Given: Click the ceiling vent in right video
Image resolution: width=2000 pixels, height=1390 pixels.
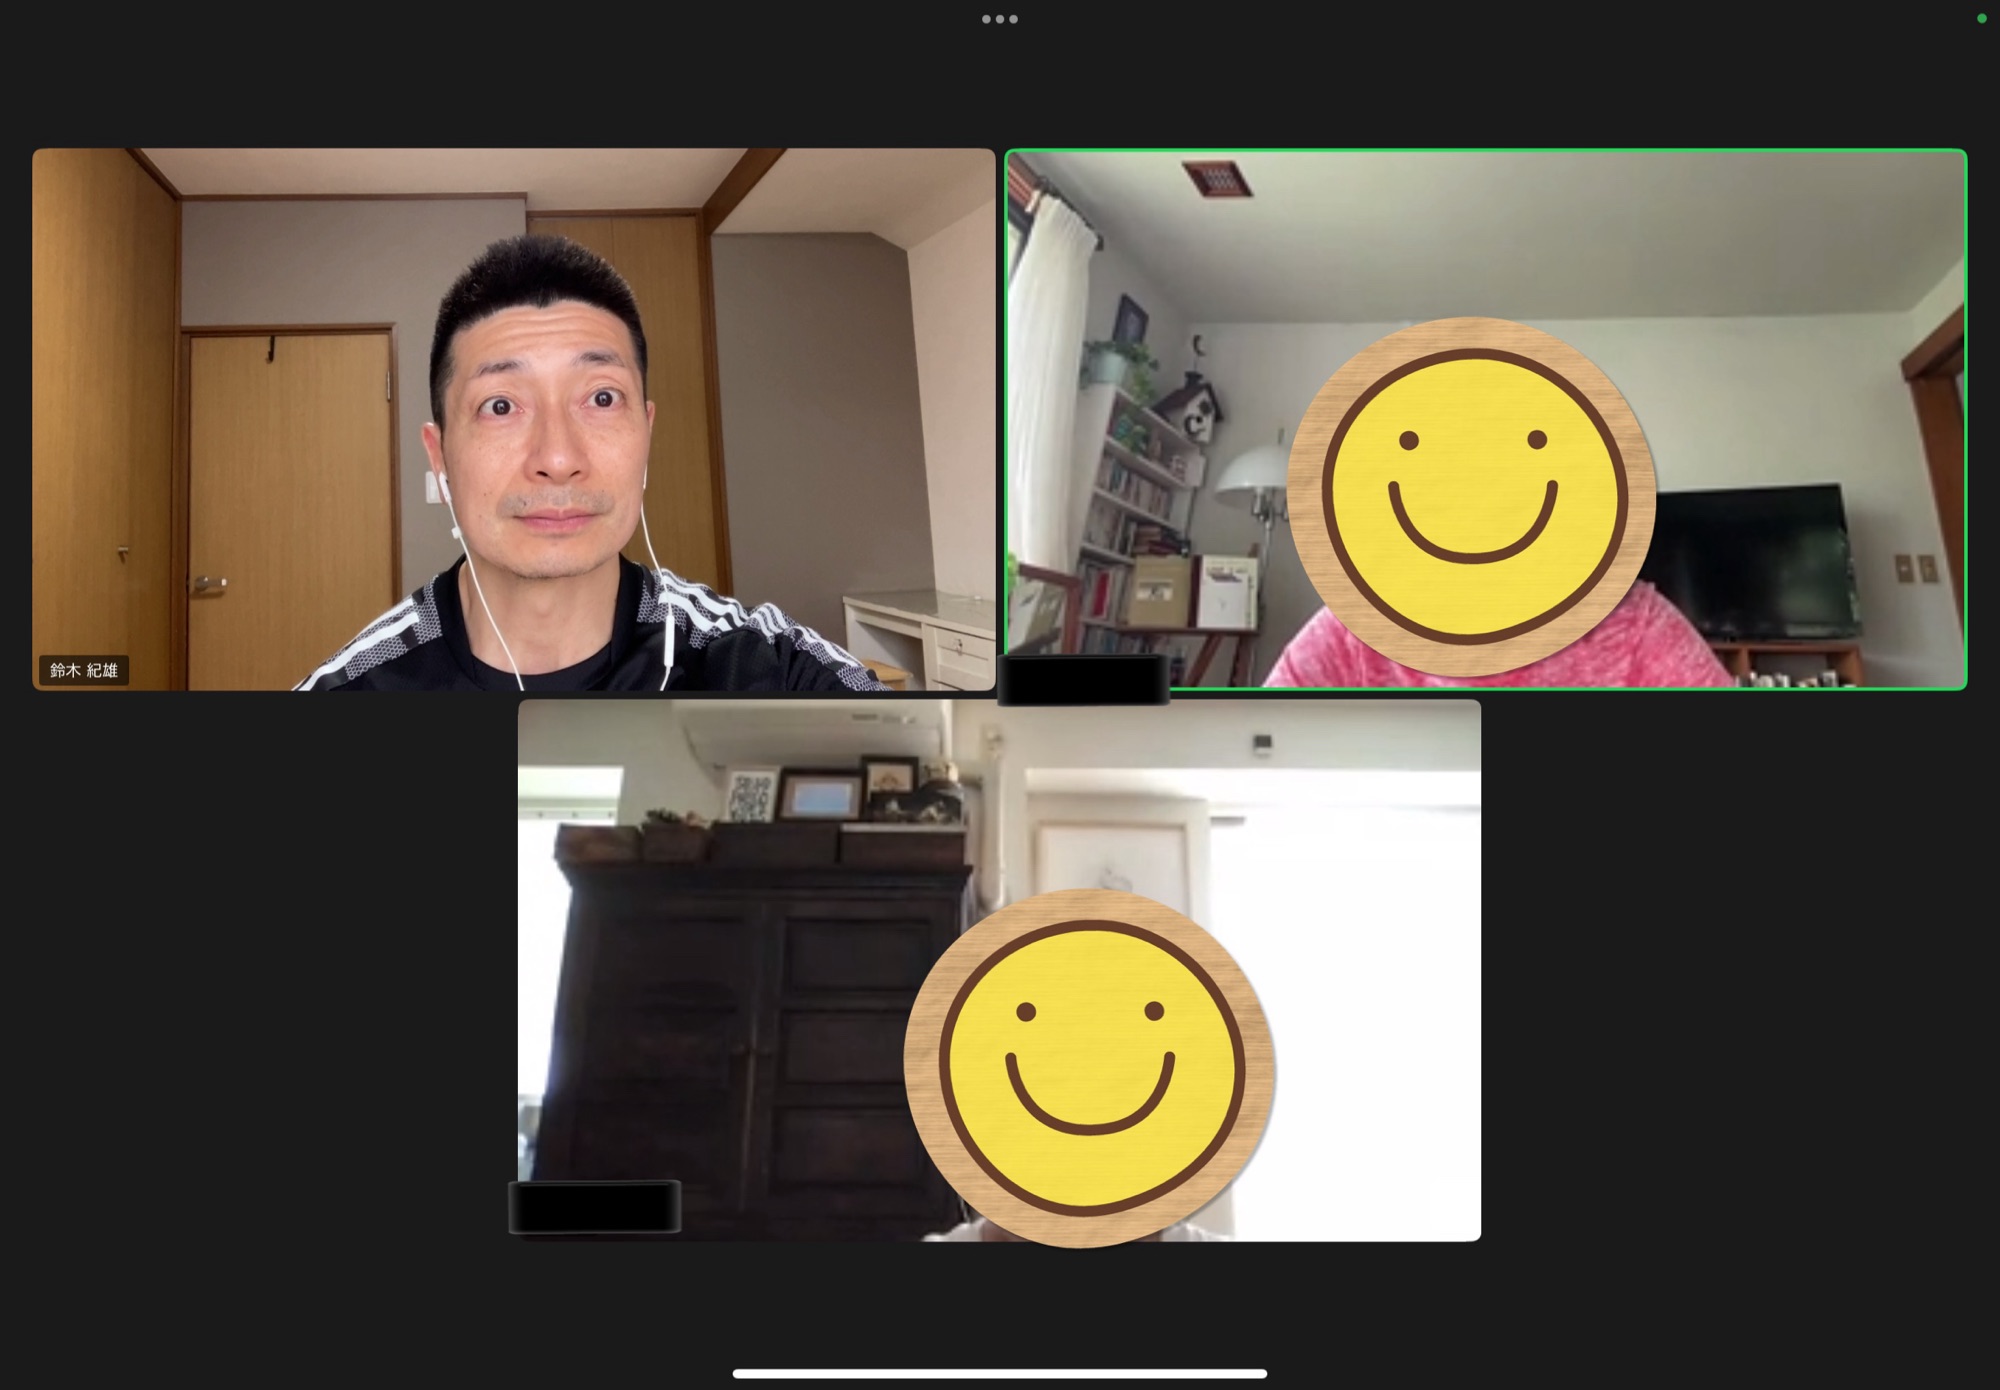Looking at the screenshot, I should click(x=1216, y=178).
